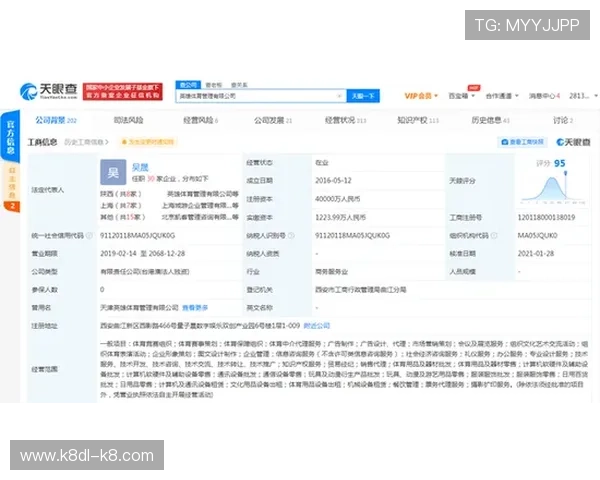
Task: Switch to the 经营风险 tab
Action: 201,120
